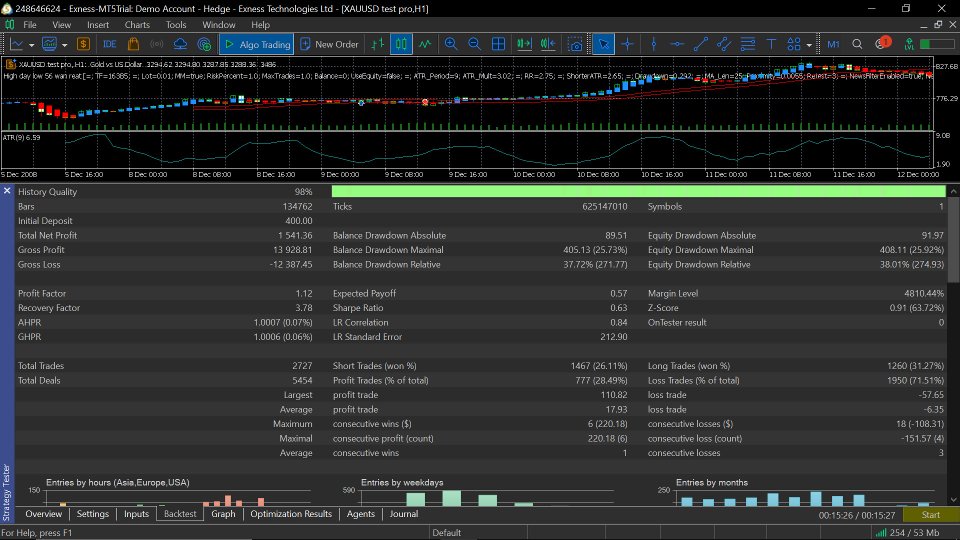Switch chart to line chart mode

coord(426,44)
